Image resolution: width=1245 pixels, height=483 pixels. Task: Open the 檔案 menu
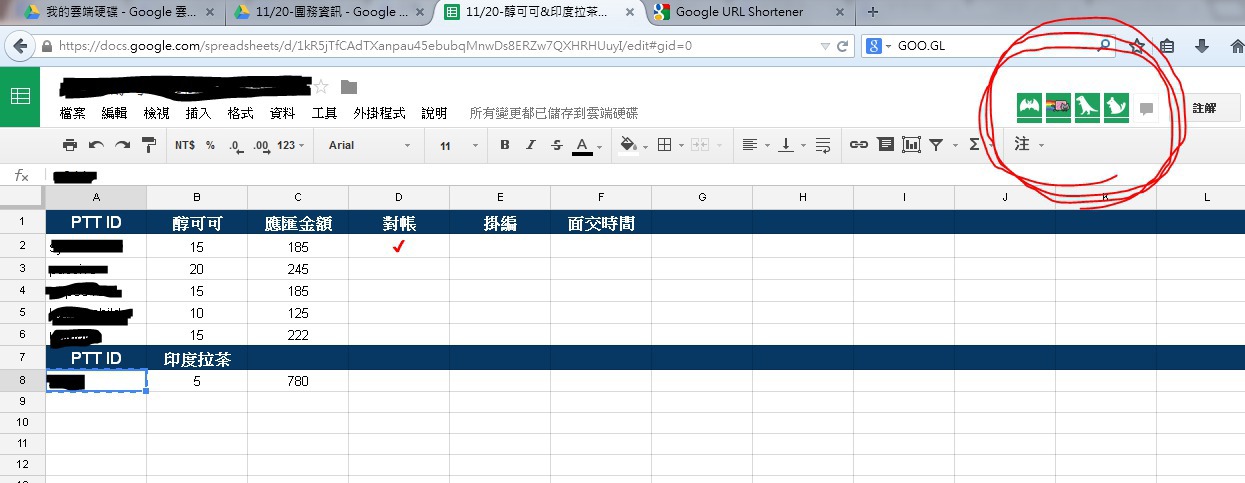pos(73,114)
